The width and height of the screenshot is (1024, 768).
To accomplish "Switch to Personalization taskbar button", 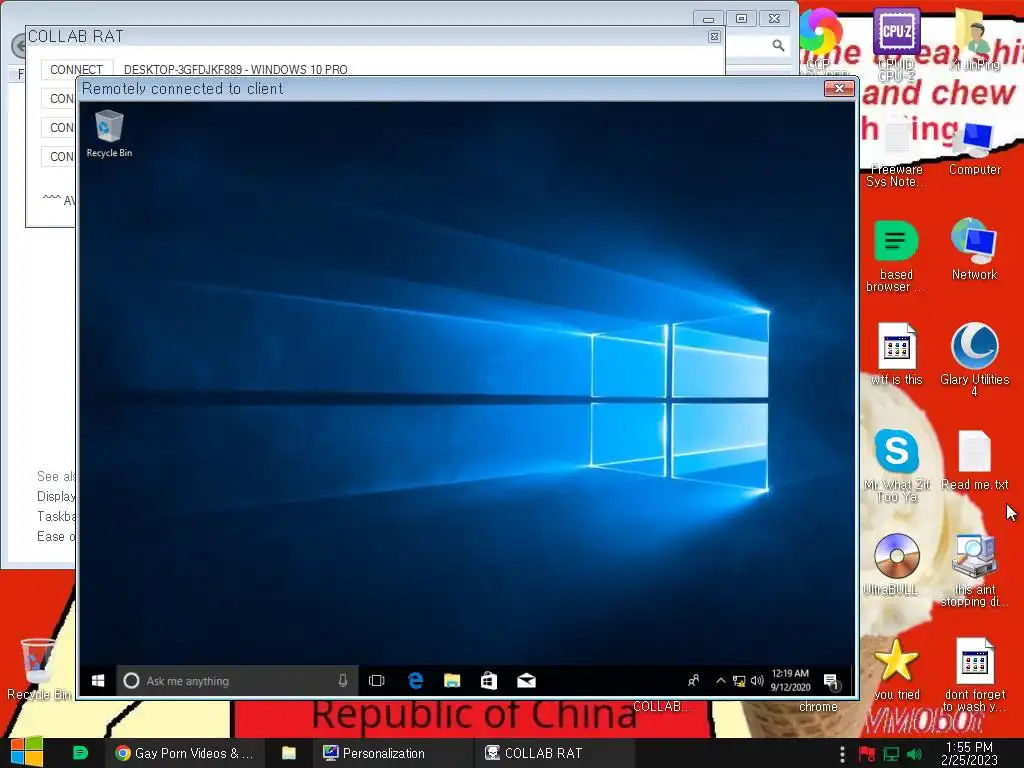I will pos(392,753).
